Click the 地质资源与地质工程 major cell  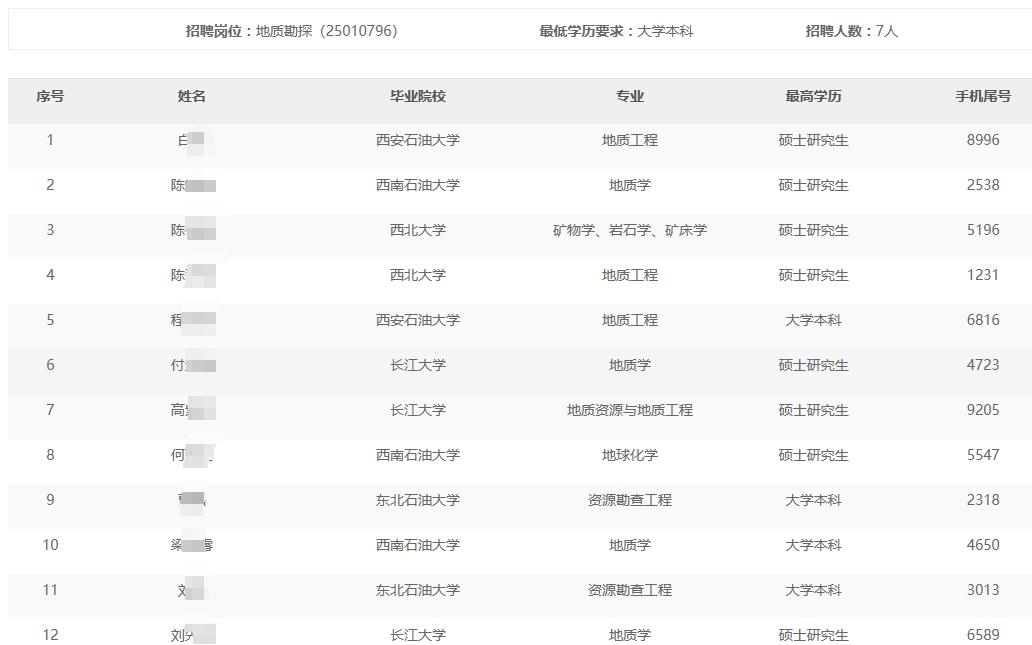(630, 410)
